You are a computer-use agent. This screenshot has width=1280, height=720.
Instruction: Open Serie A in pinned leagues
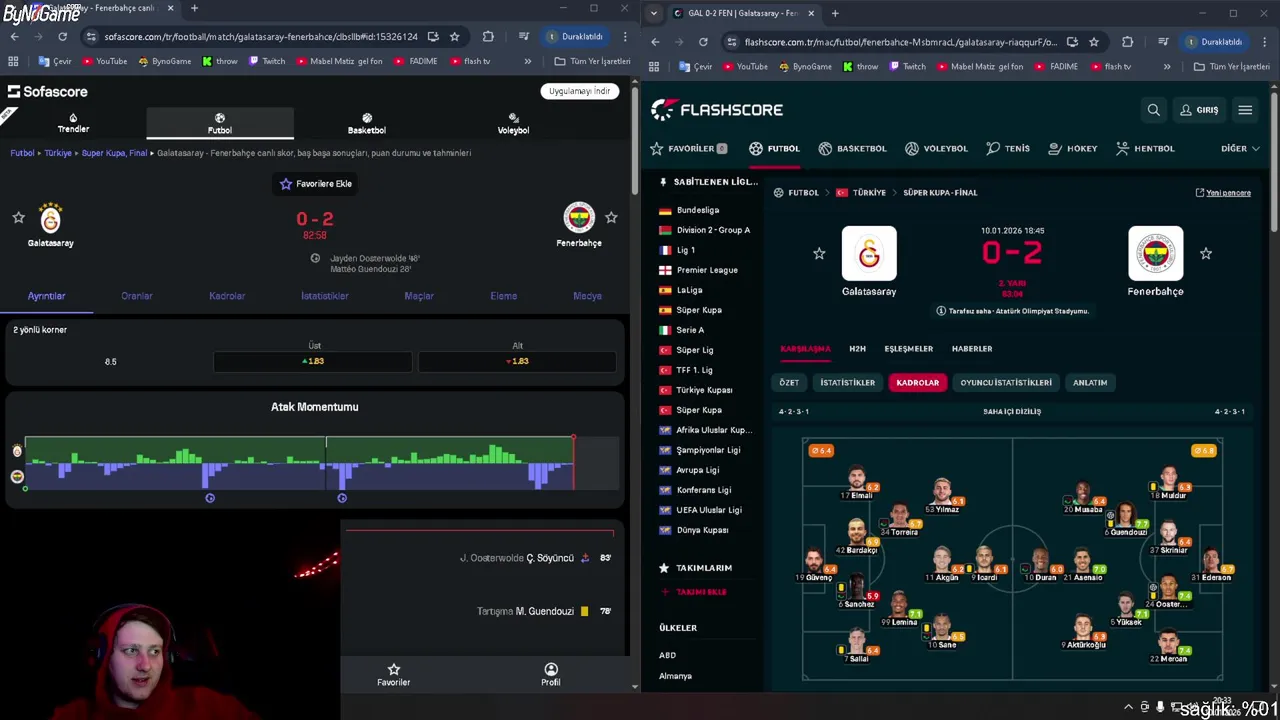[x=690, y=330]
